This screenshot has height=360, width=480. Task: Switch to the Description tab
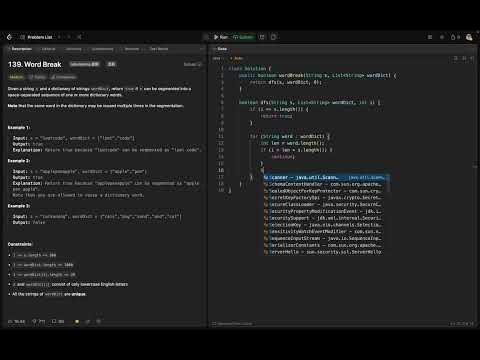coord(20,49)
